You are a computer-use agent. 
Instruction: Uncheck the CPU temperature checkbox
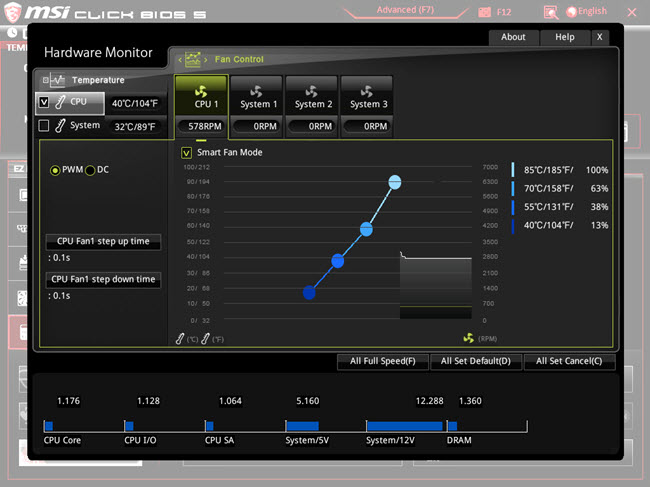[x=43, y=102]
